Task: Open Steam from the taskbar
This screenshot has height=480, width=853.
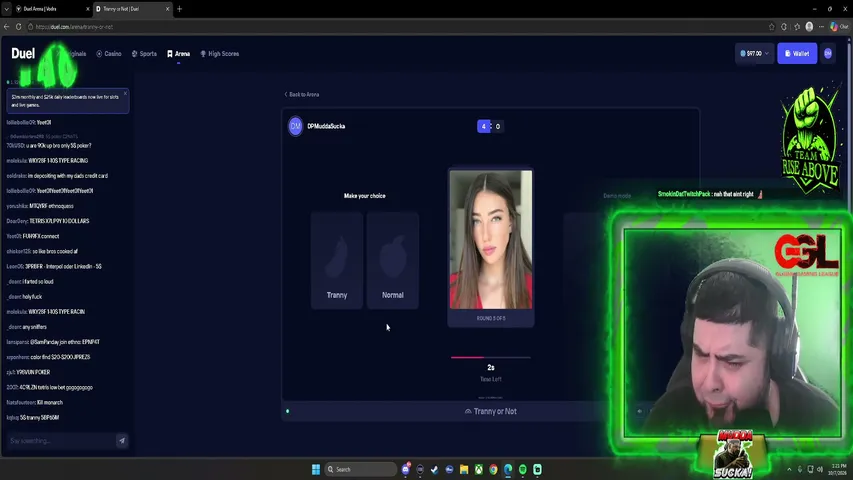Action: pyautogui.click(x=435, y=469)
